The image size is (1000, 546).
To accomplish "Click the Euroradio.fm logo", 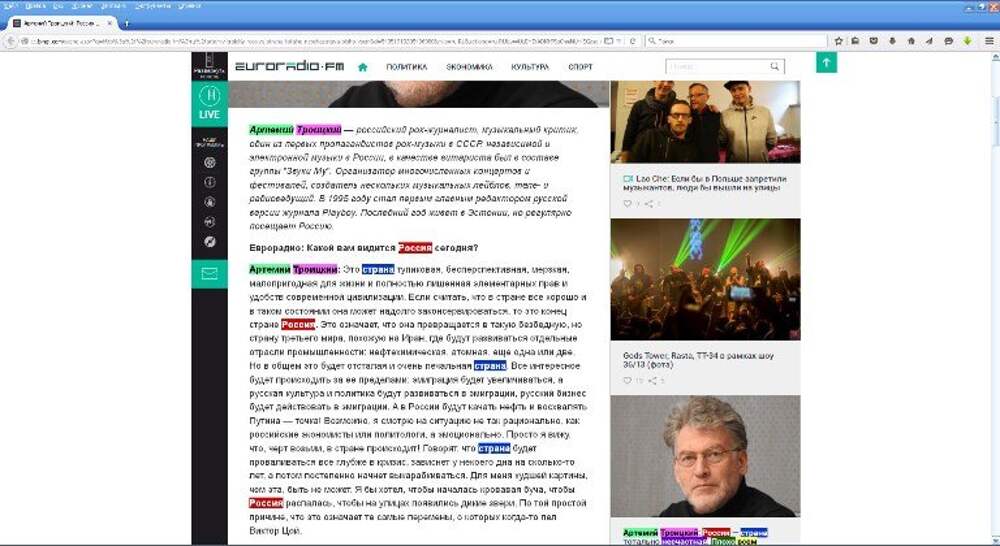I will (x=289, y=67).
